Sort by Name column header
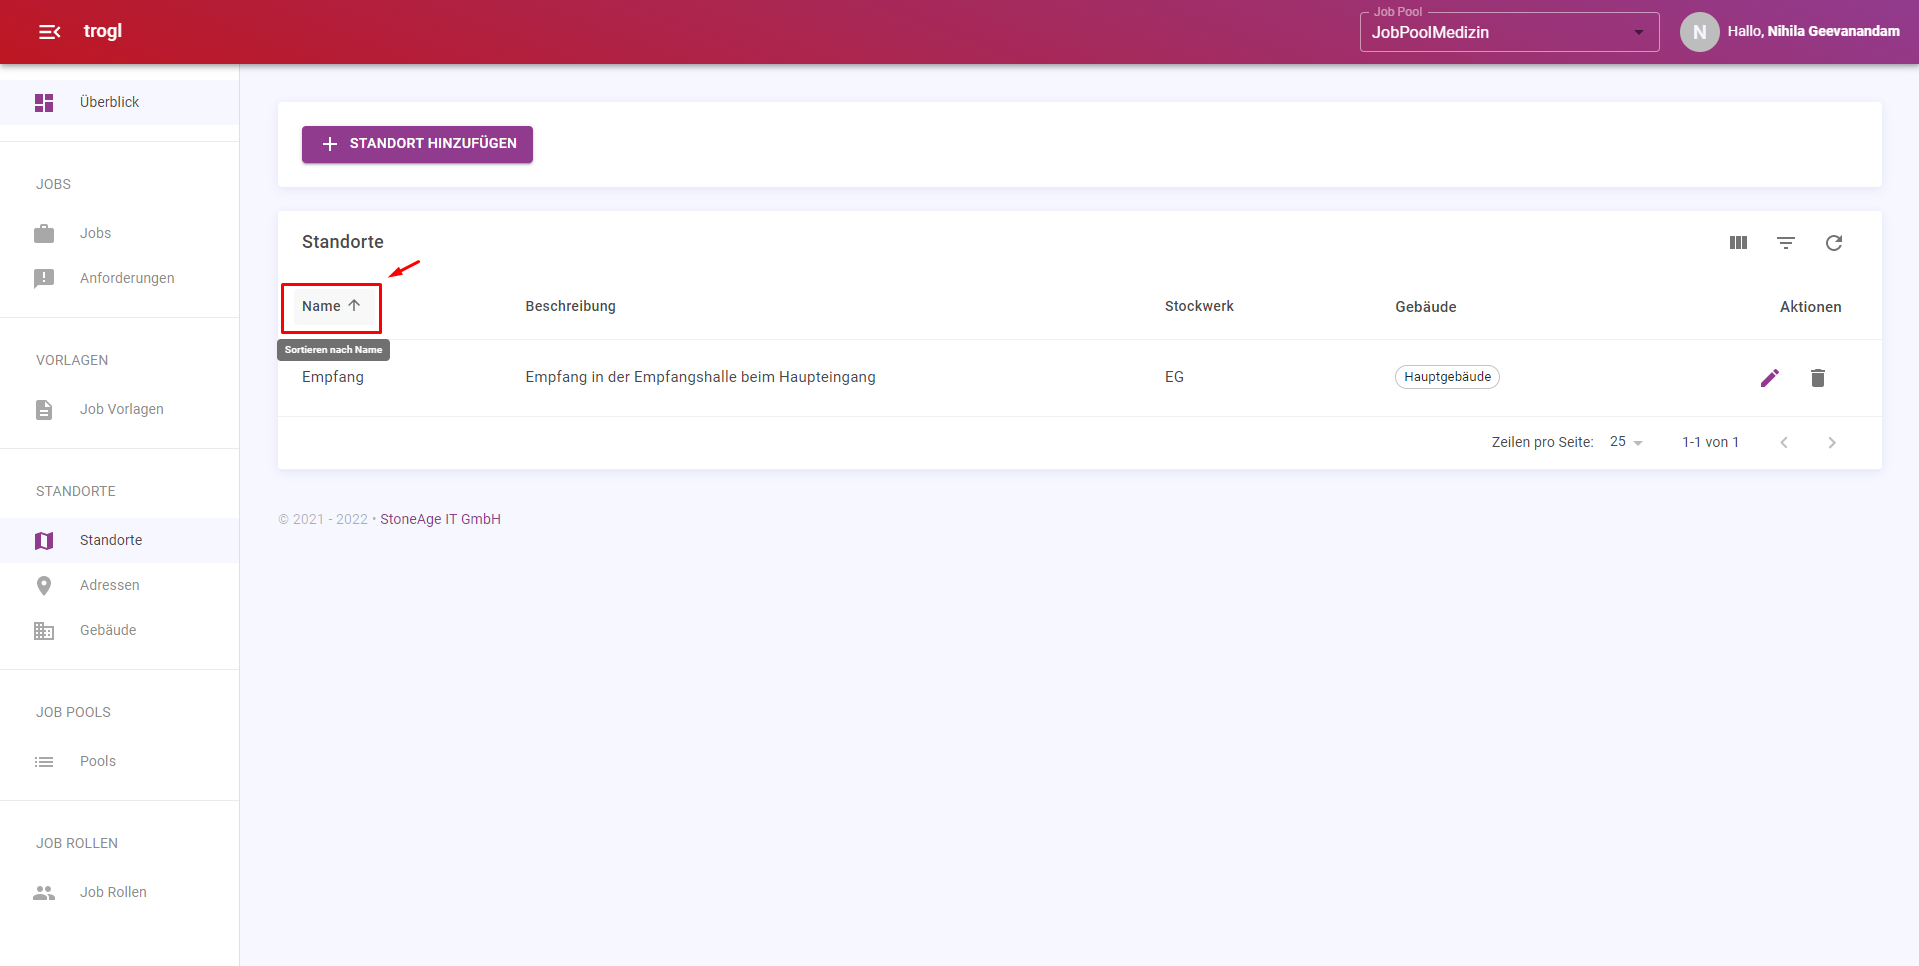 pos(331,306)
